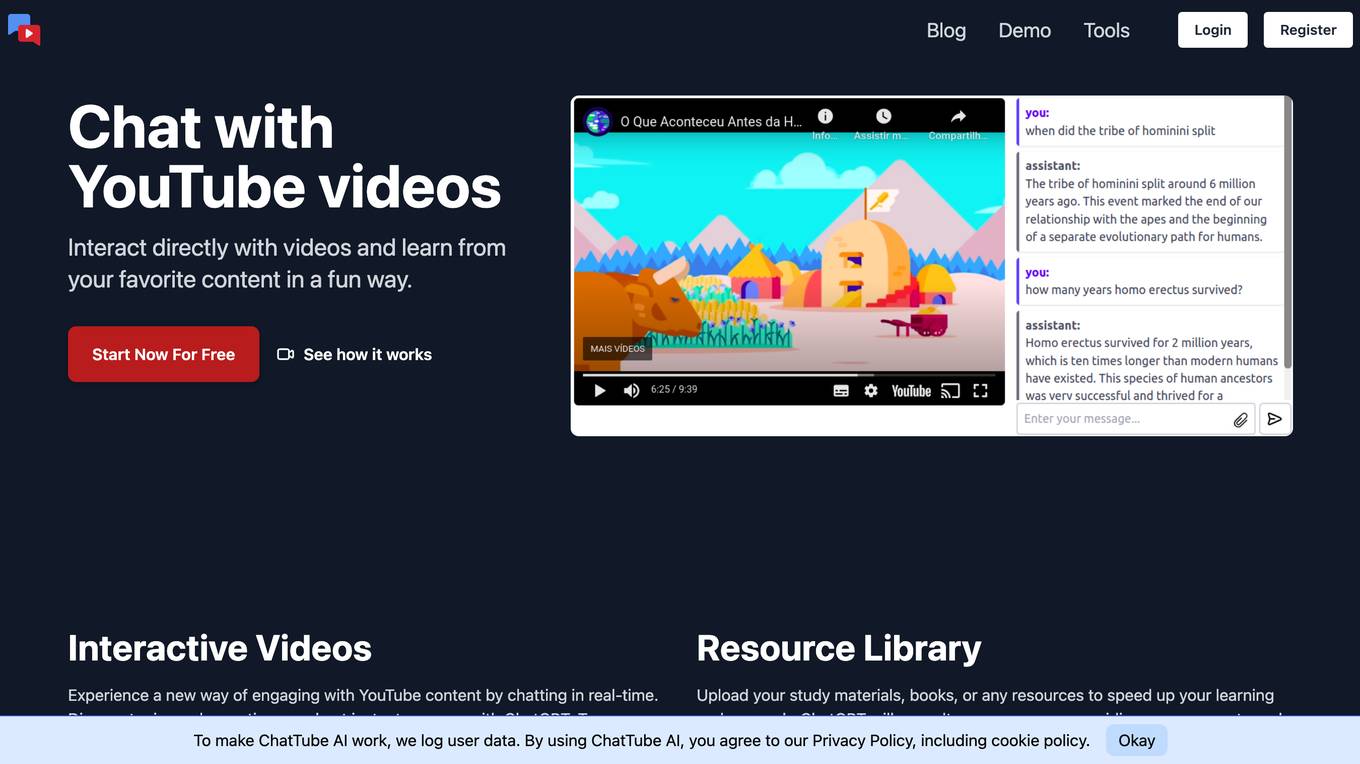Click the send message arrow icon

[1274, 419]
